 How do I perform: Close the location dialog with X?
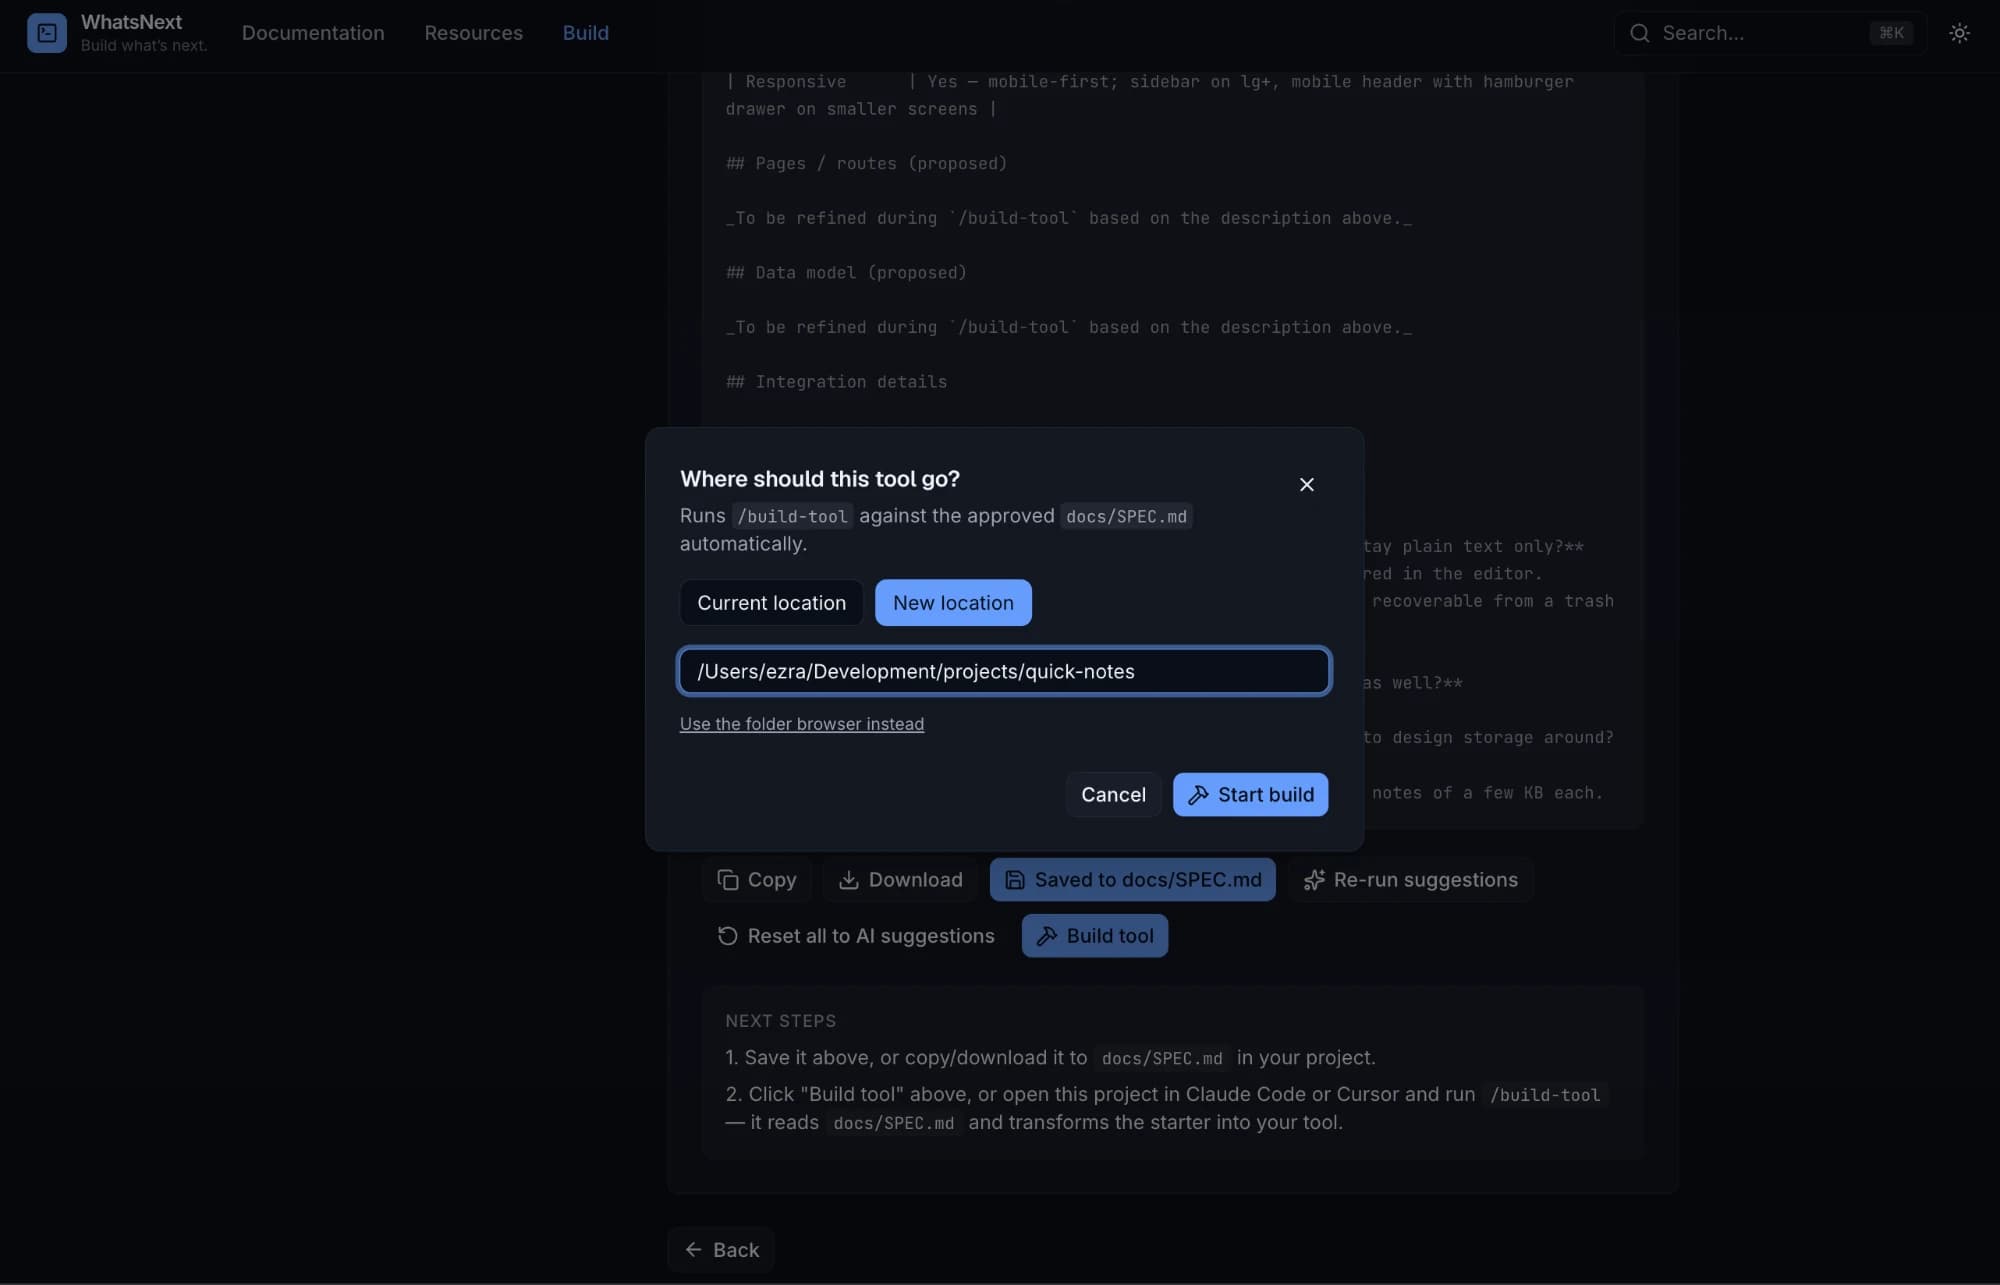[1306, 484]
